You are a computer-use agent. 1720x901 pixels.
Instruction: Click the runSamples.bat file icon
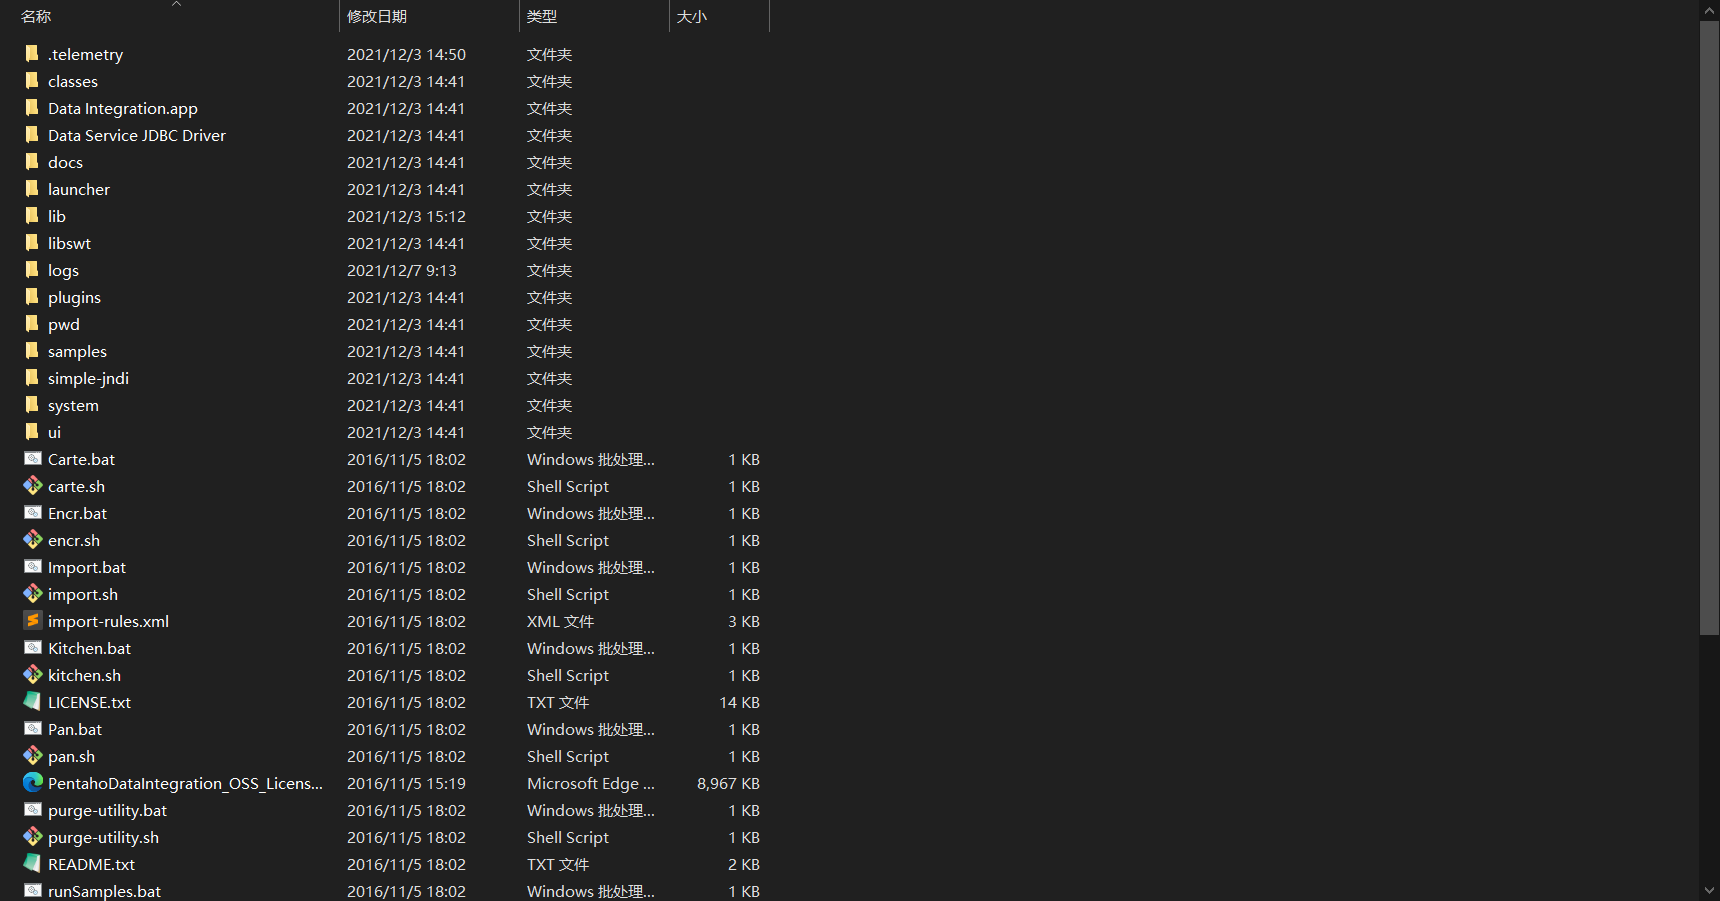33,890
